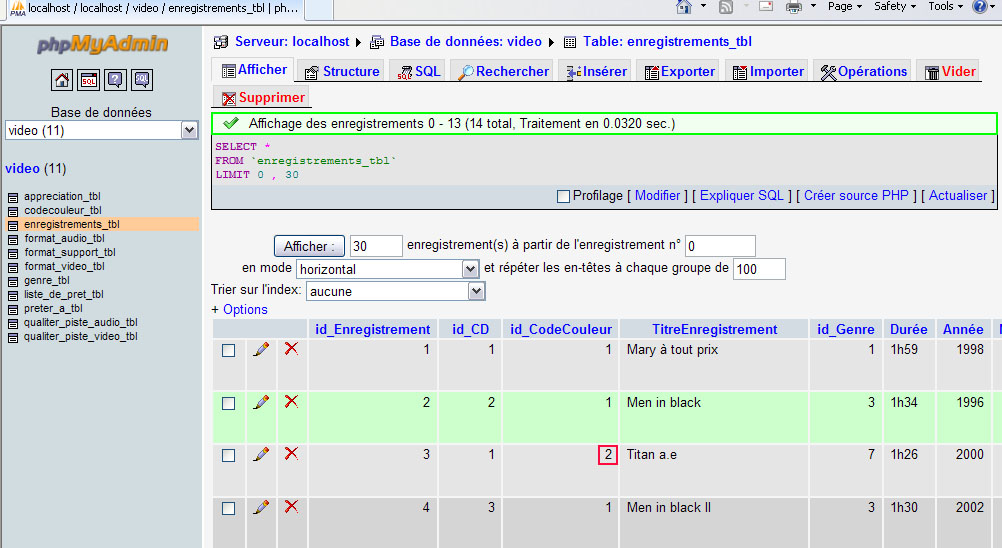Image resolution: width=1002 pixels, height=548 pixels.
Task: Tick checkbox for Men in black 1996 row
Action: pos(228,404)
